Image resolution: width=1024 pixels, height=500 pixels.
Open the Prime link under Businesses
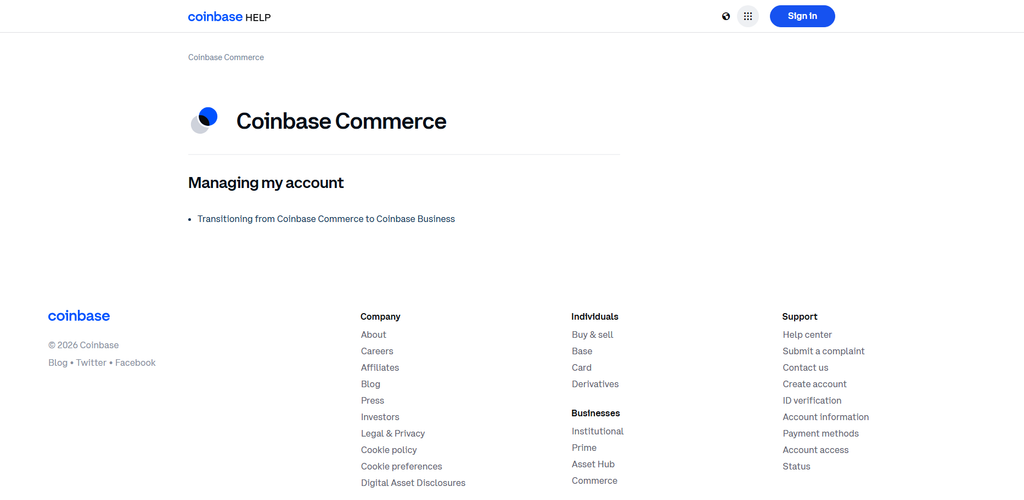[584, 448]
